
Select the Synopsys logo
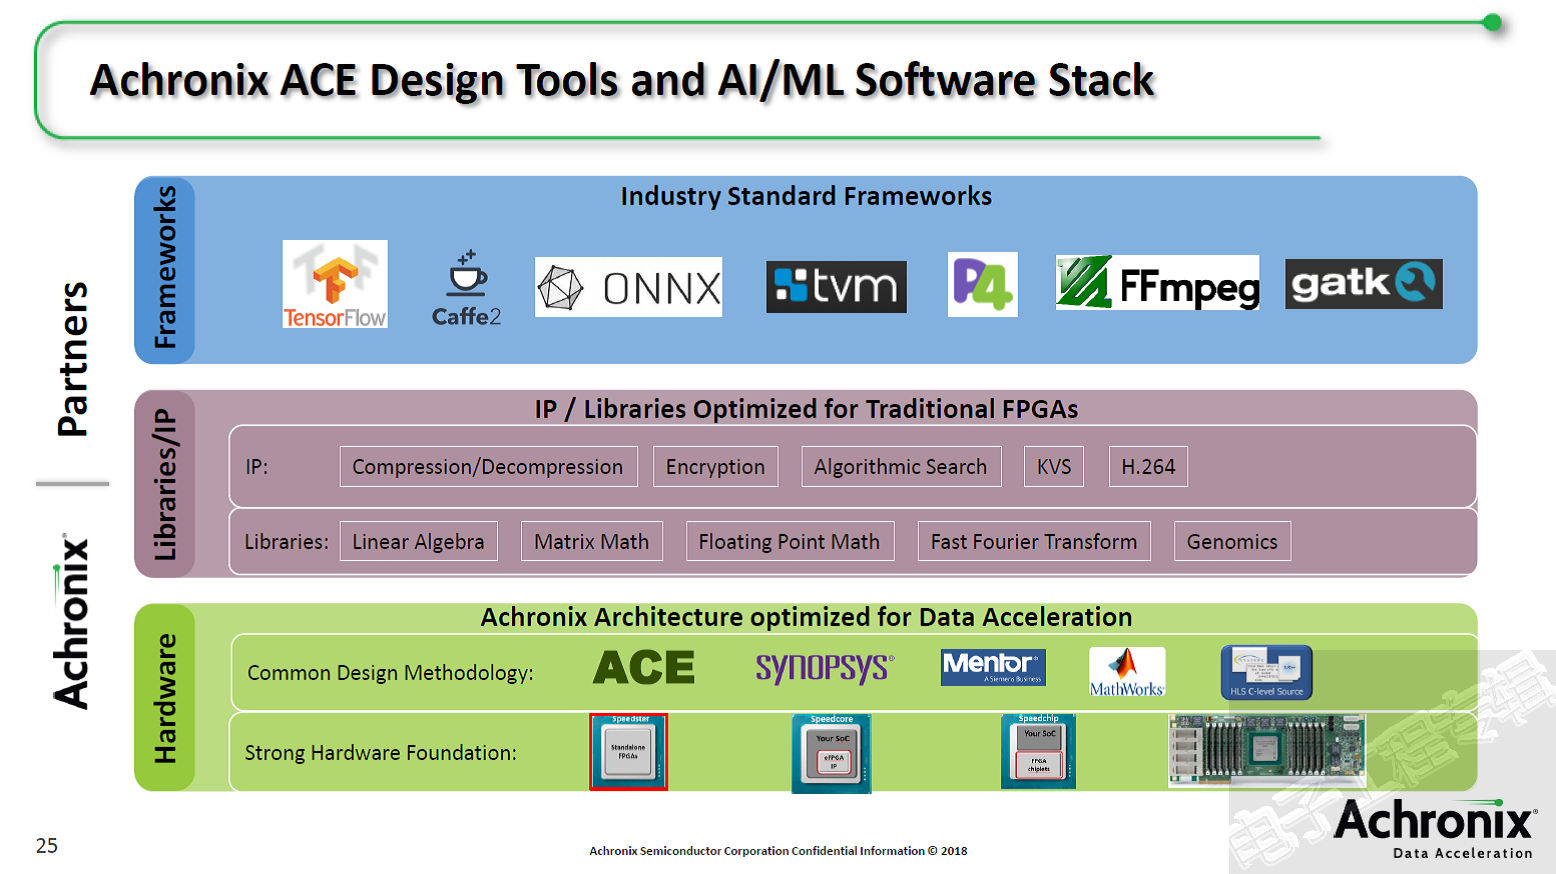825,667
